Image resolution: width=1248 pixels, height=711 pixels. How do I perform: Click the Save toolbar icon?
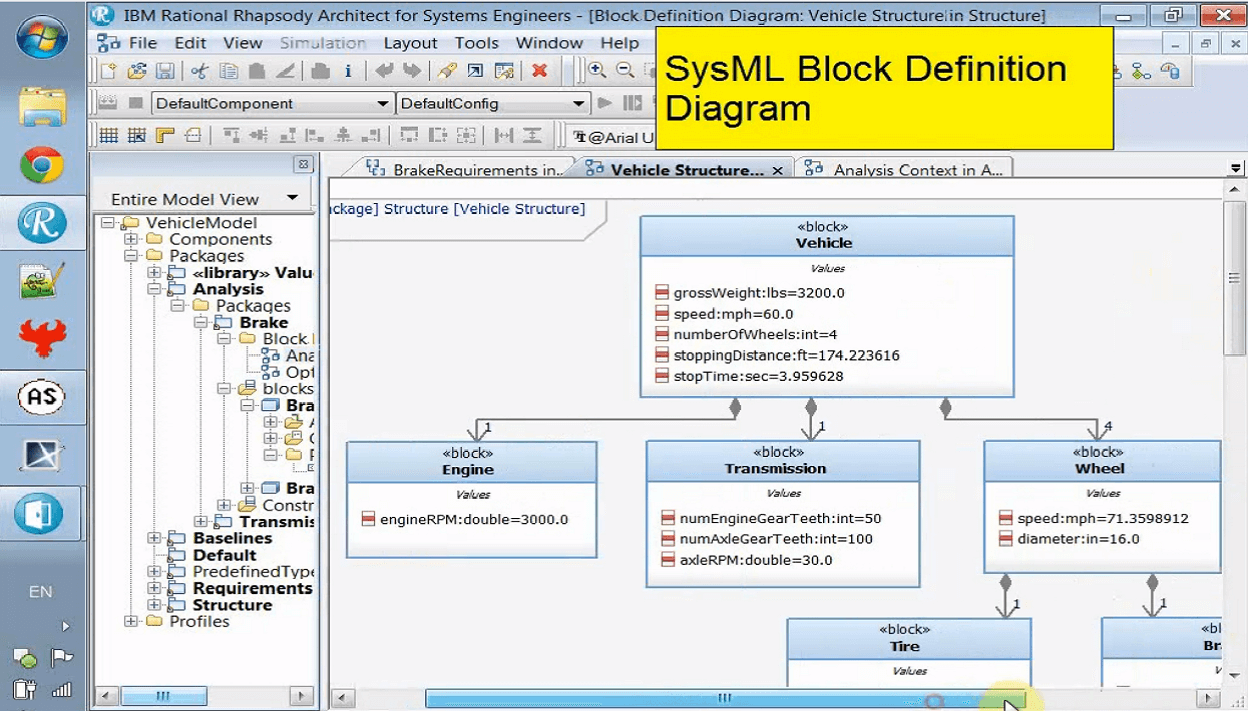165,71
